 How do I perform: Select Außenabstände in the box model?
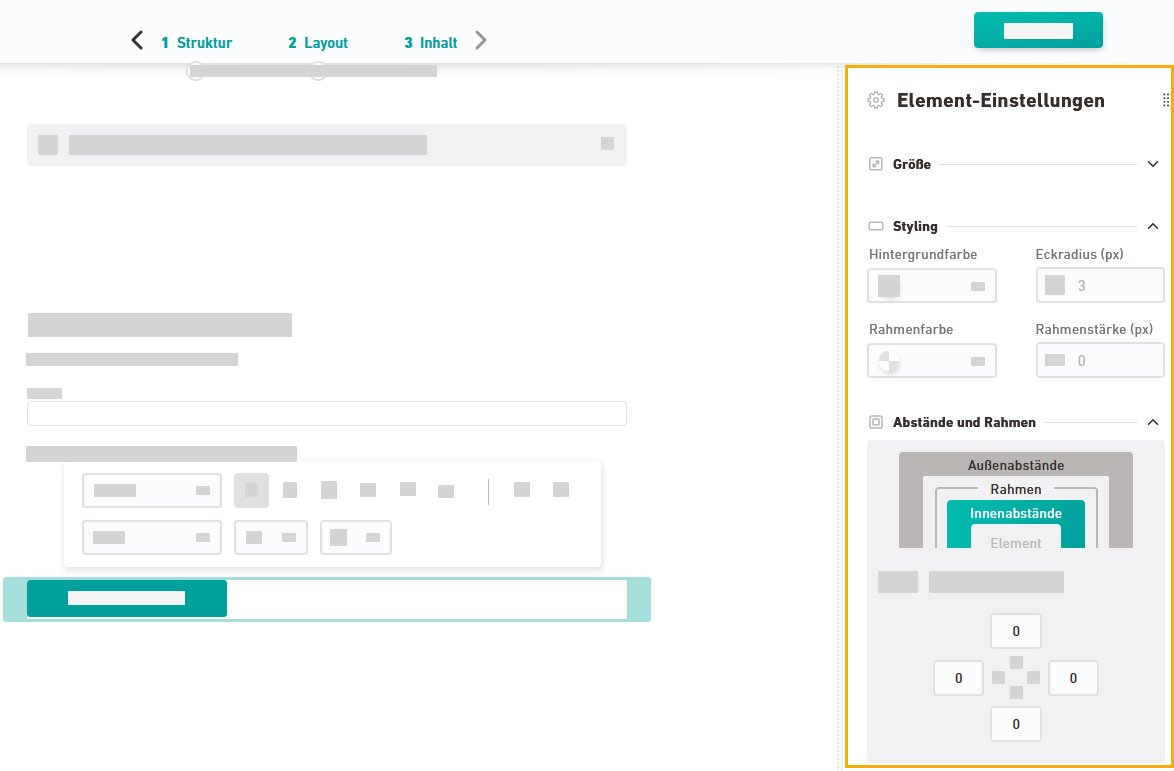pyautogui.click(x=1015, y=465)
